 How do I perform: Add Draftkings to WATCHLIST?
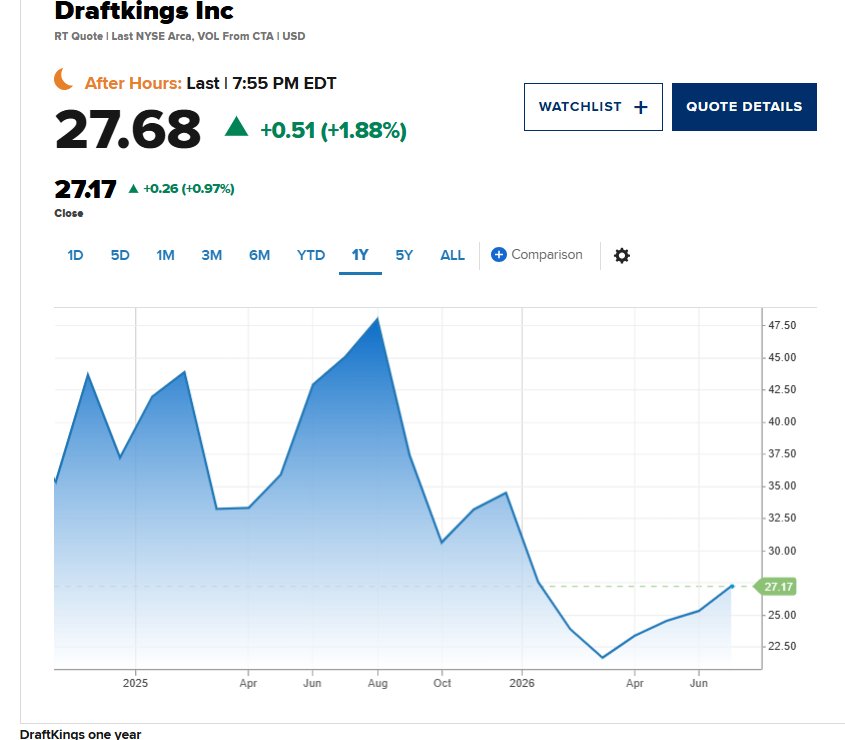tap(593, 107)
